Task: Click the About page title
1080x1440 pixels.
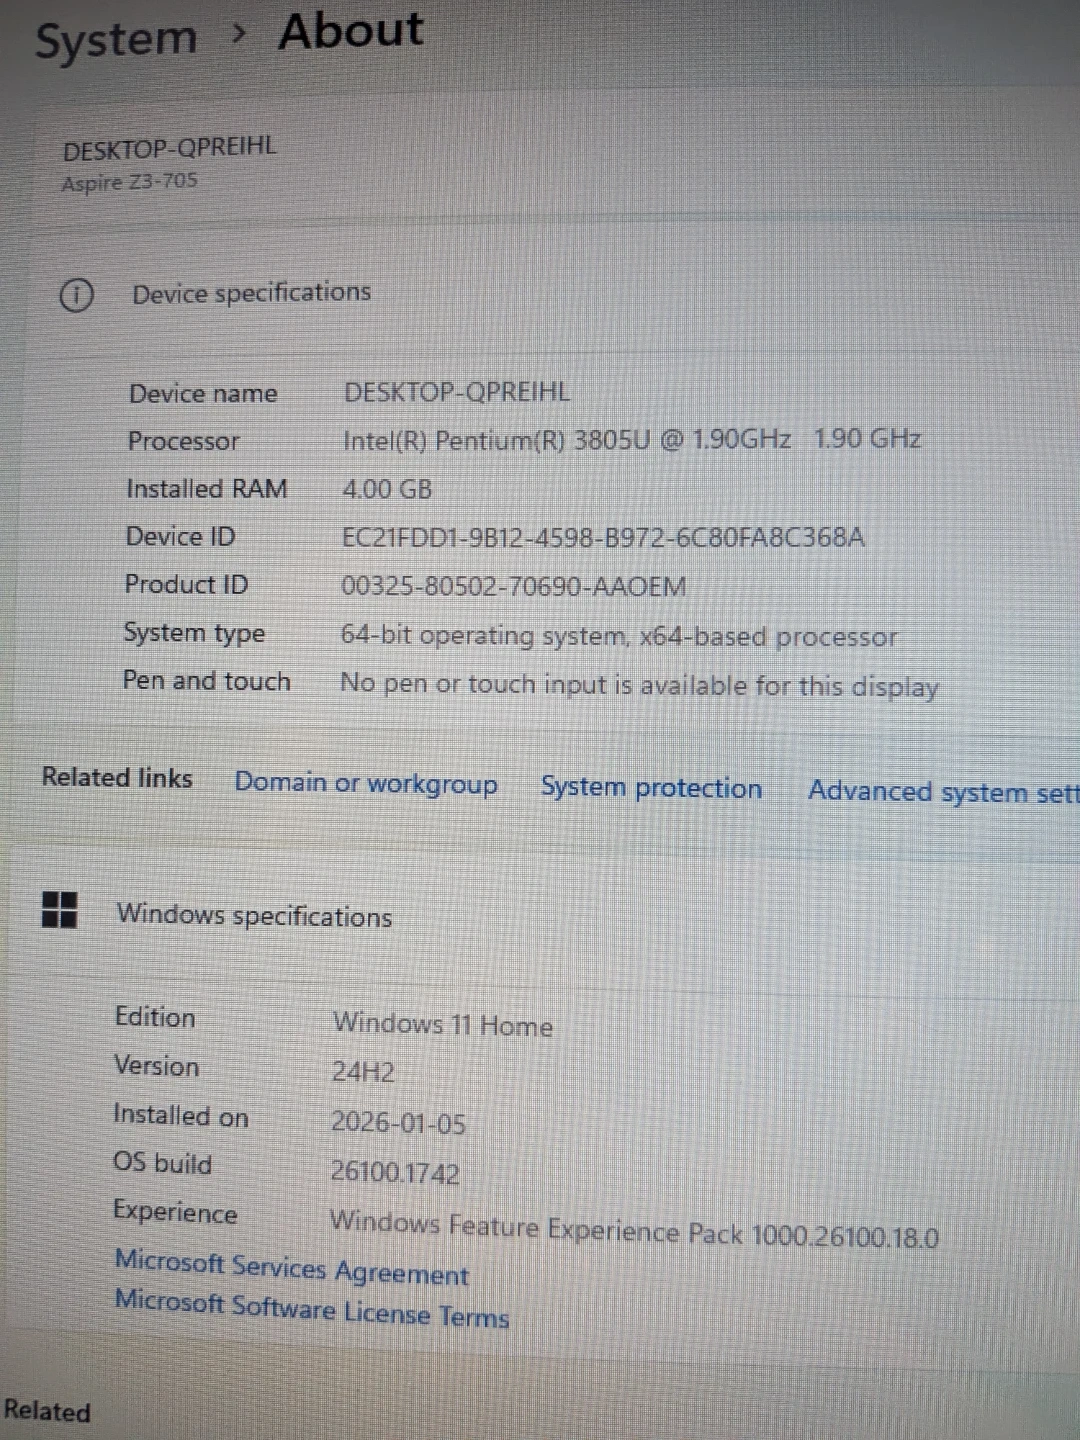Action: [351, 31]
